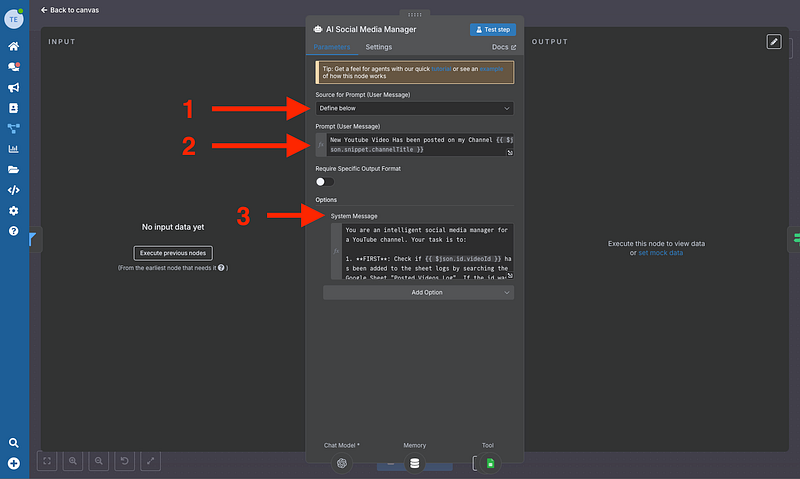Image resolution: width=800 pixels, height=479 pixels.
Task: Switch to the Settings tab
Action: coord(378,47)
